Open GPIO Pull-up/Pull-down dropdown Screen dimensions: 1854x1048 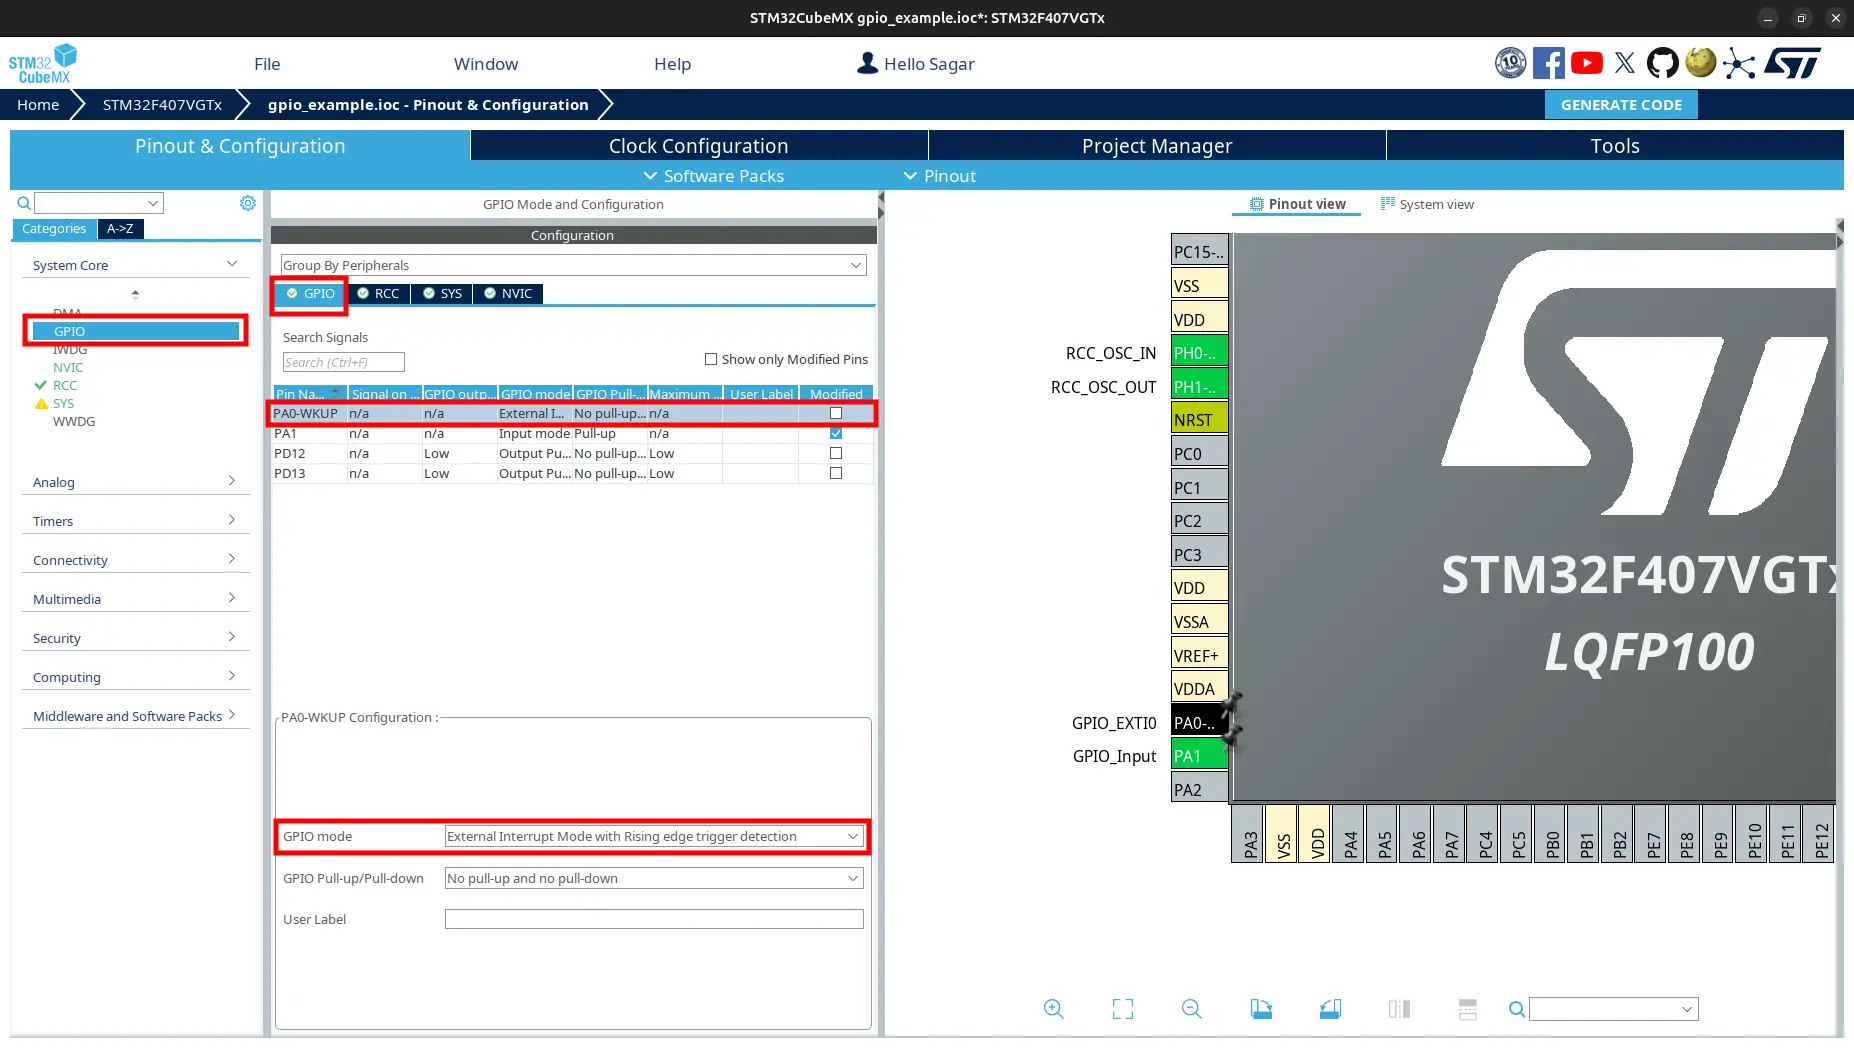654,878
